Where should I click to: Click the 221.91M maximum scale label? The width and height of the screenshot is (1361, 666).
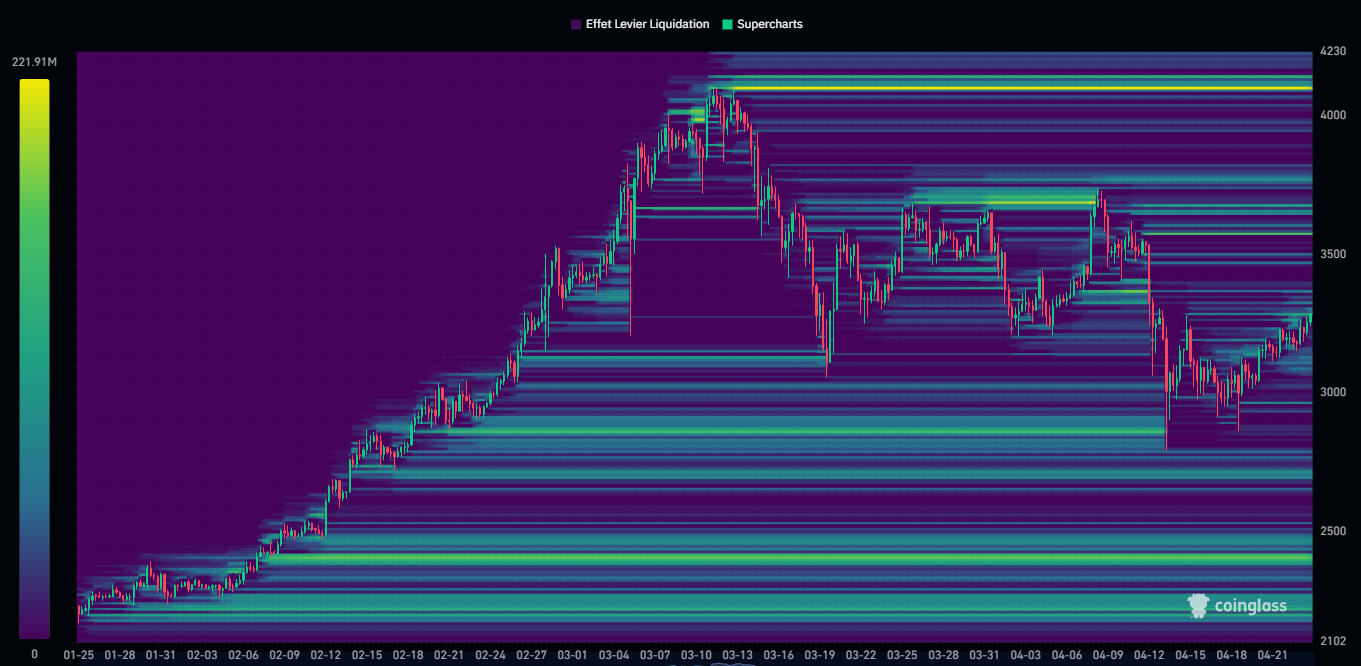(x=34, y=63)
